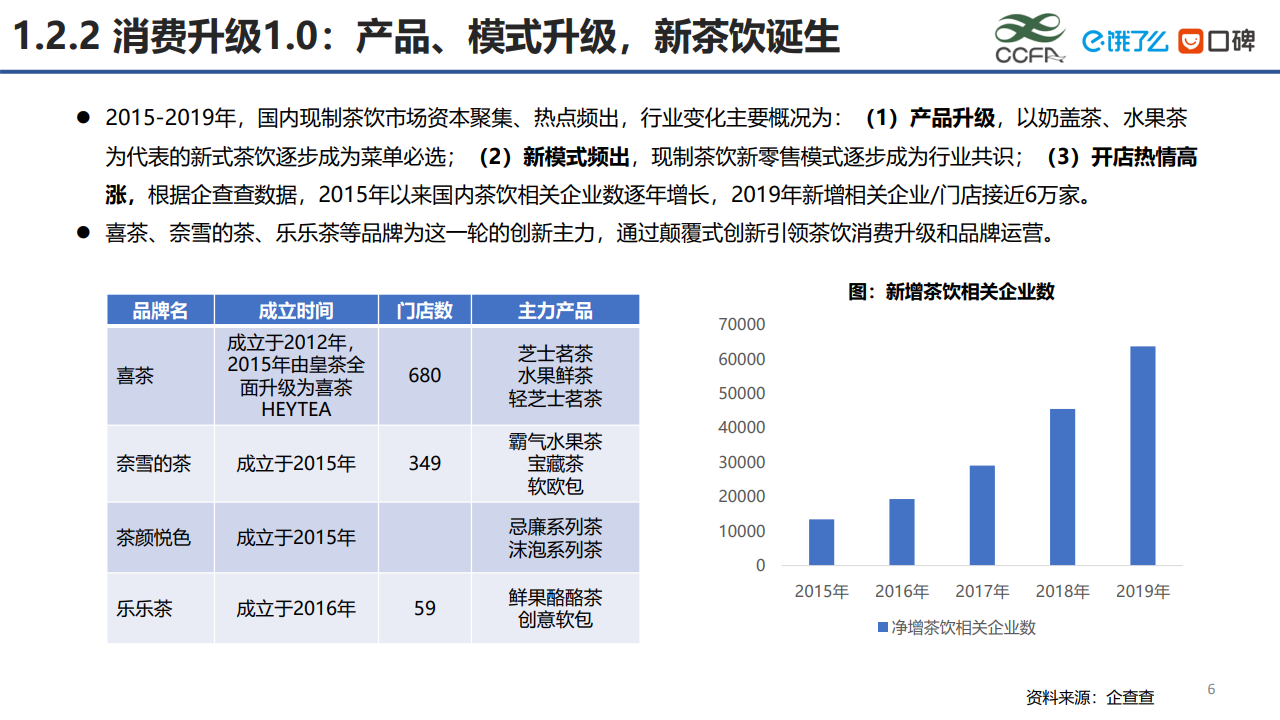Screen dimensions: 1280x720
Task: Click the 主力产品 column header
Action: 555,310
